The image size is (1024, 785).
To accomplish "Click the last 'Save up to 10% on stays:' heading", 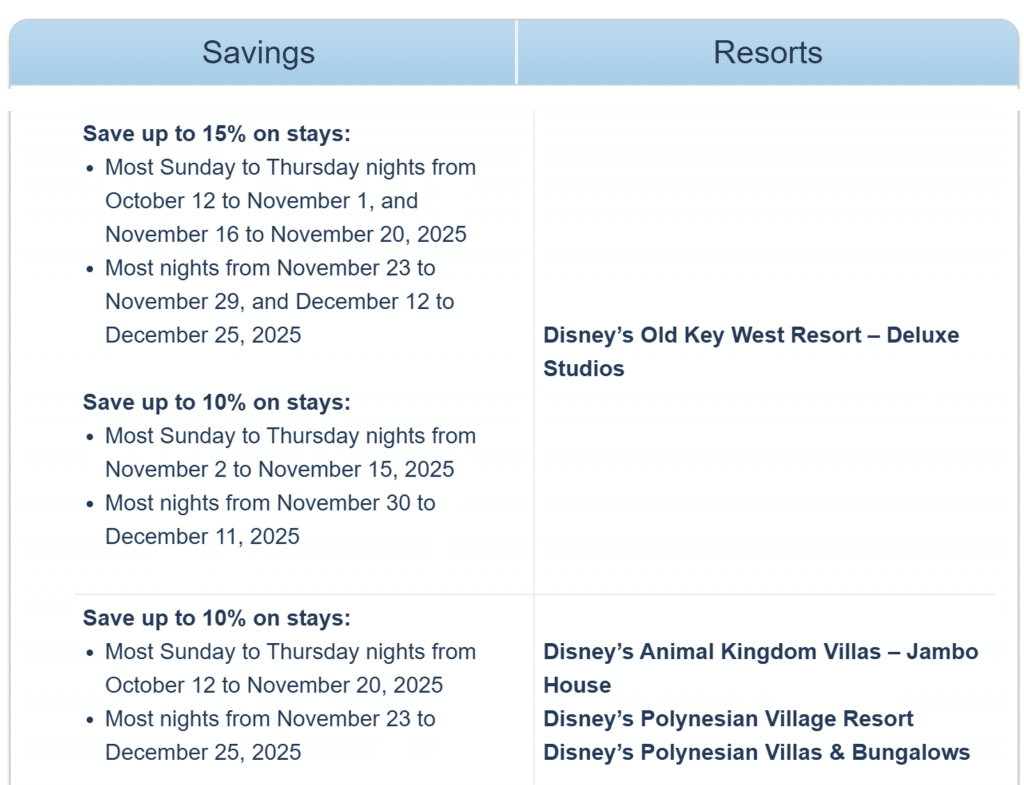I will coord(217,618).
